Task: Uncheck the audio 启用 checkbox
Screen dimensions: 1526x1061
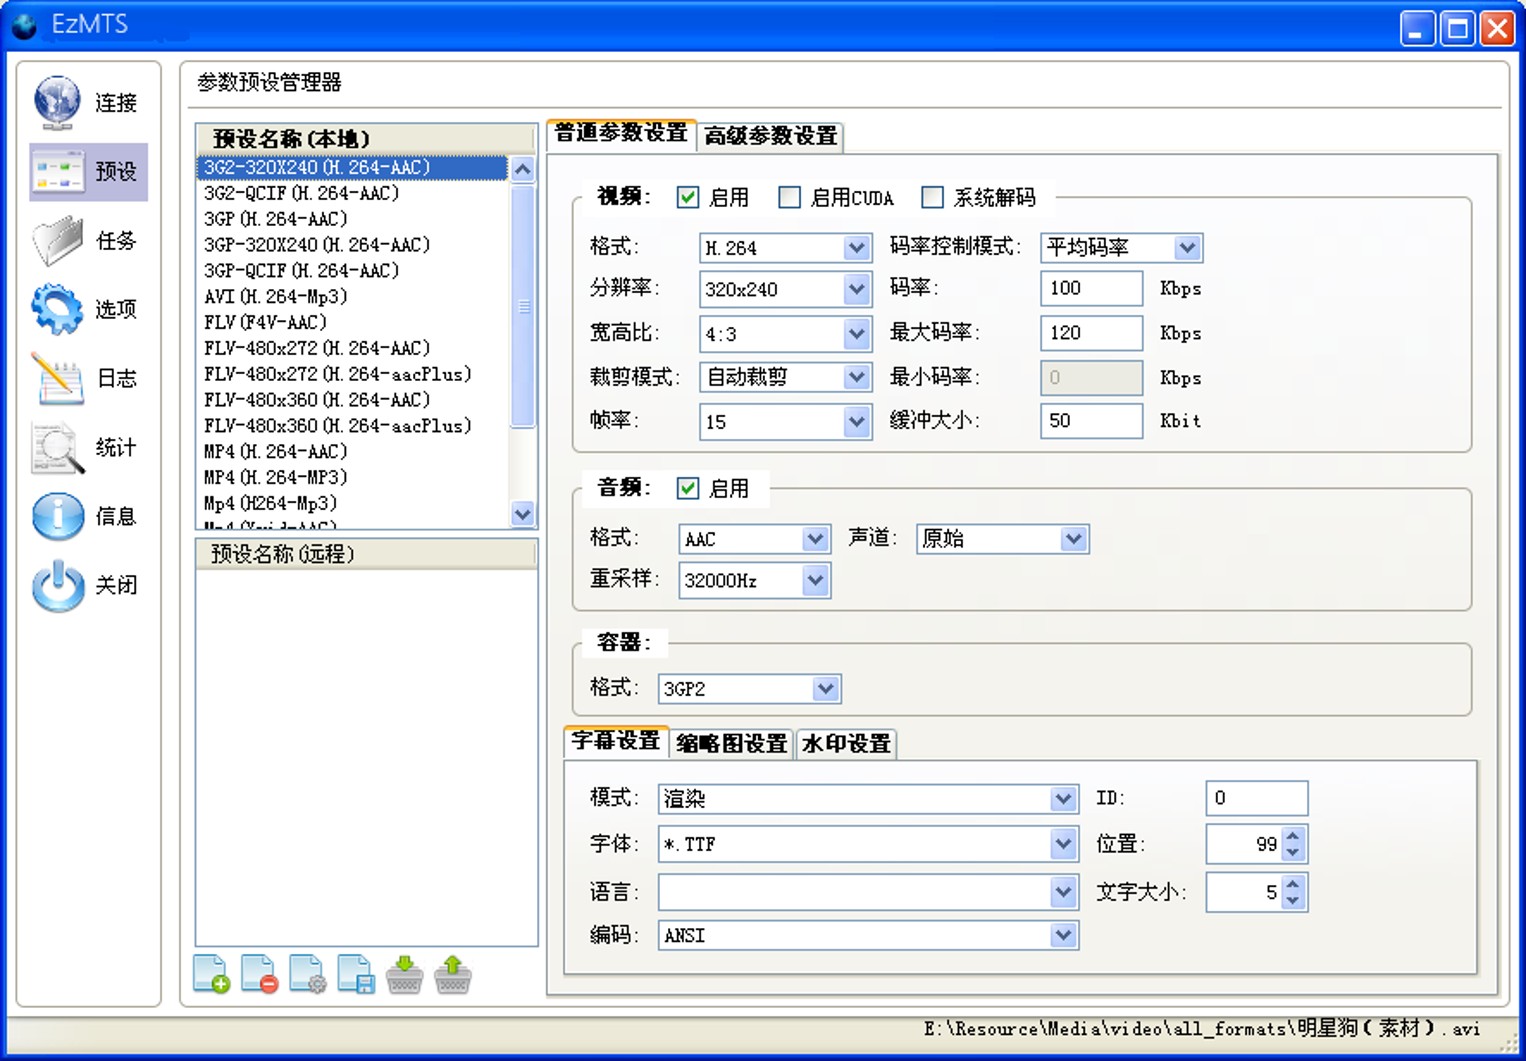Action: [x=688, y=488]
